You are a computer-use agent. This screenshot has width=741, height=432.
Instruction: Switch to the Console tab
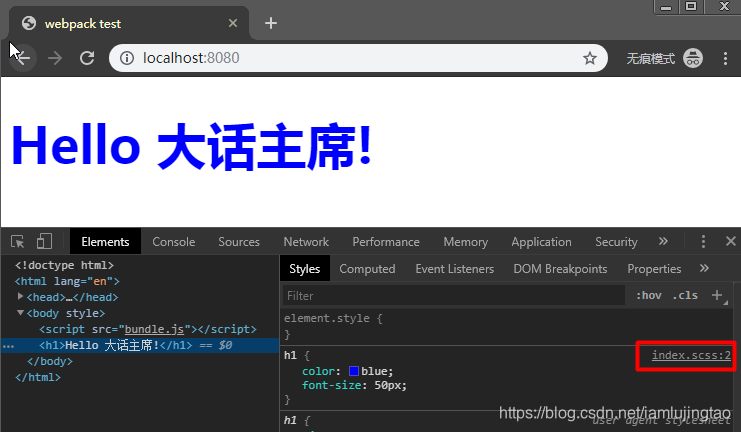pos(173,242)
